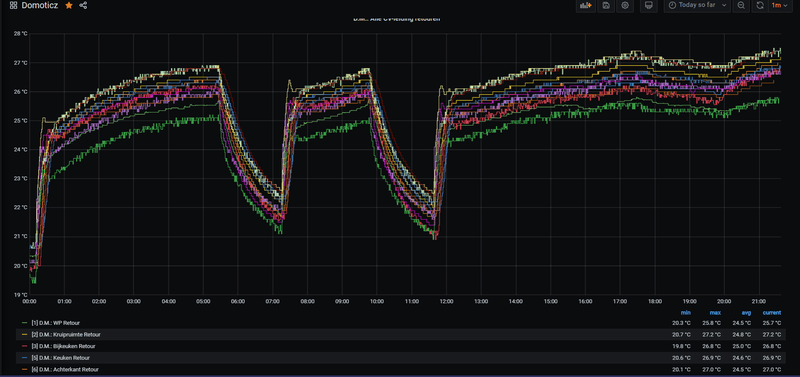Open the 'Today so far' time picker
Image resolution: width=800 pixels, height=377 pixels.
(x=697, y=5)
